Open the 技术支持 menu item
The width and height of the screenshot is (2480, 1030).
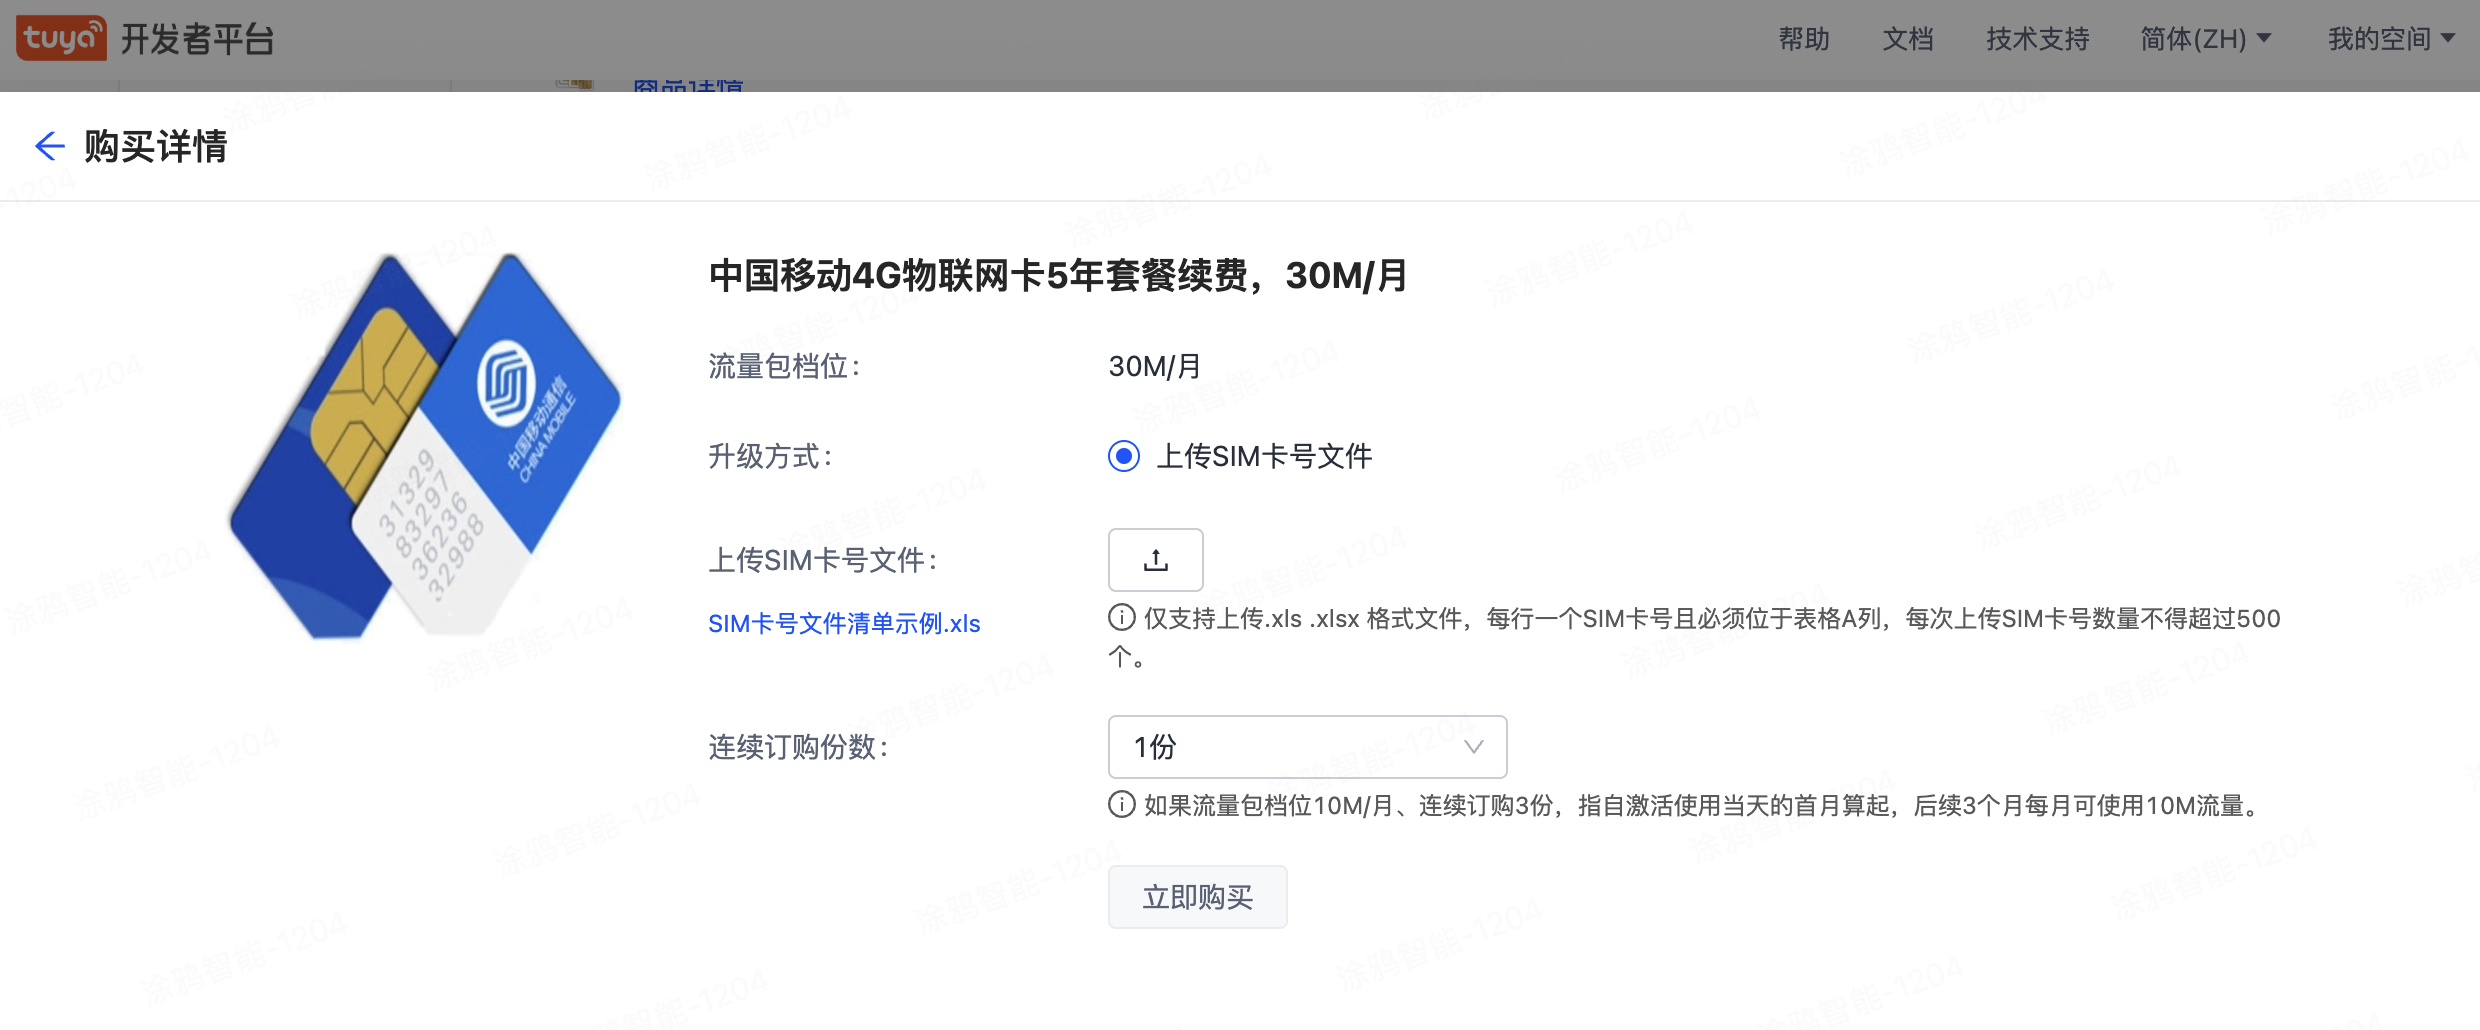[2037, 39]
